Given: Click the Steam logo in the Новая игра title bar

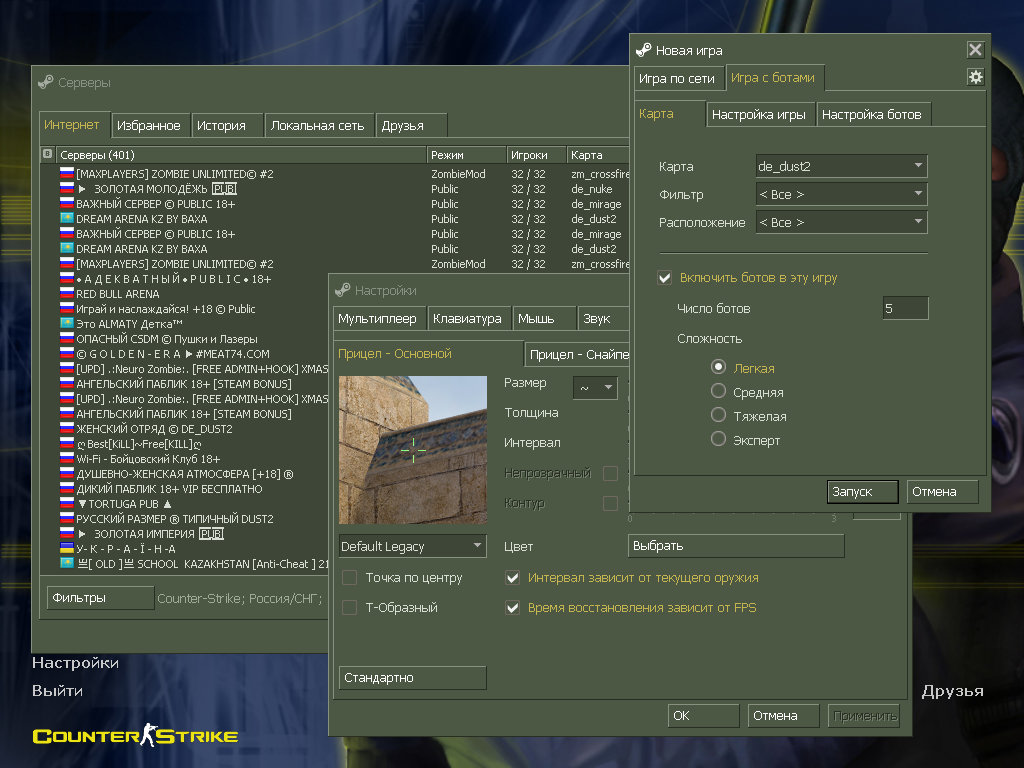Looking at the screenshot, I should click(x=645, y=50).
